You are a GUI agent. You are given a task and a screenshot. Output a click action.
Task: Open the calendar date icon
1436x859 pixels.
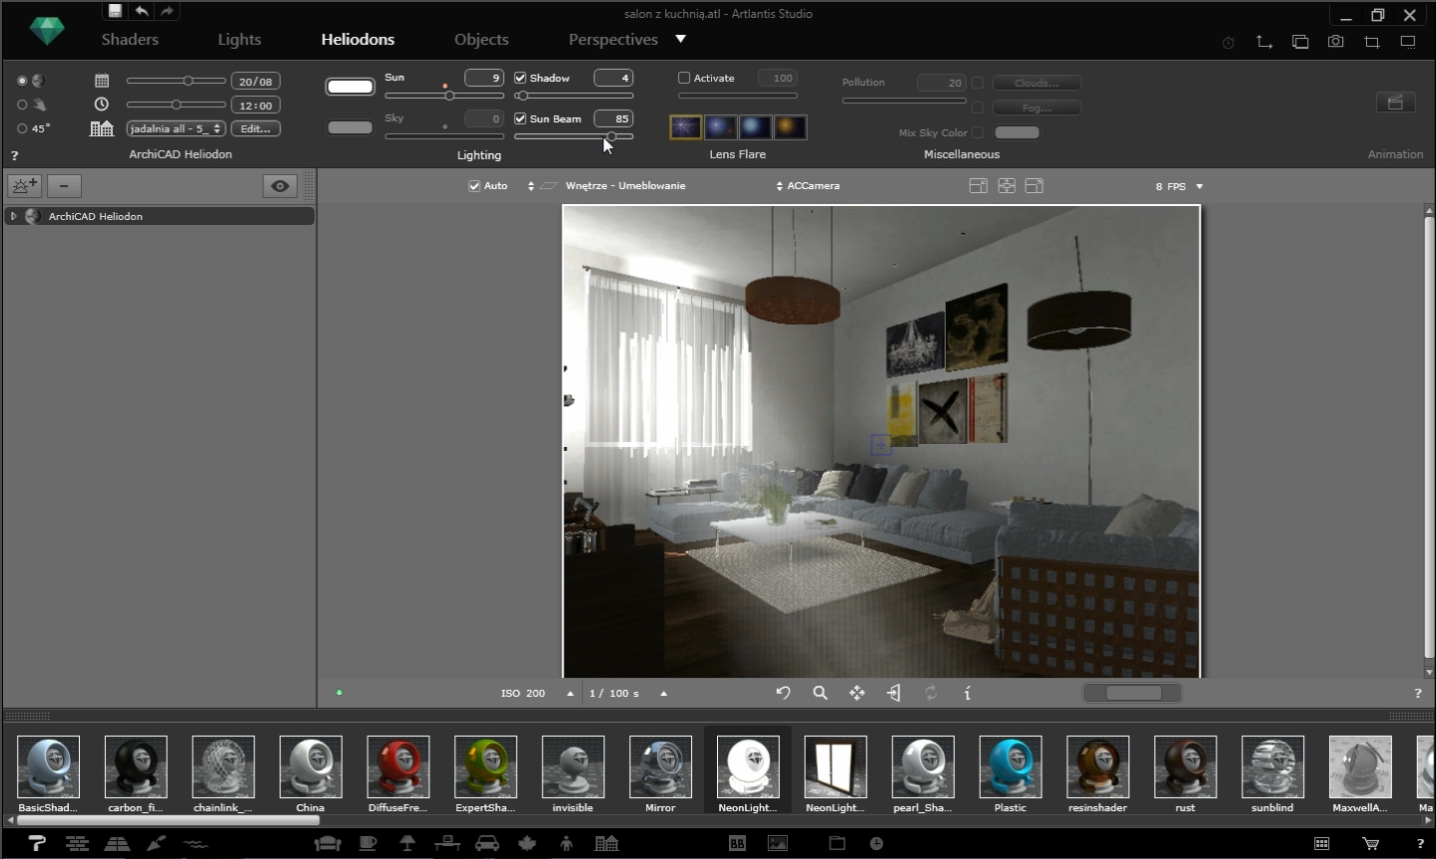[101, 81]
